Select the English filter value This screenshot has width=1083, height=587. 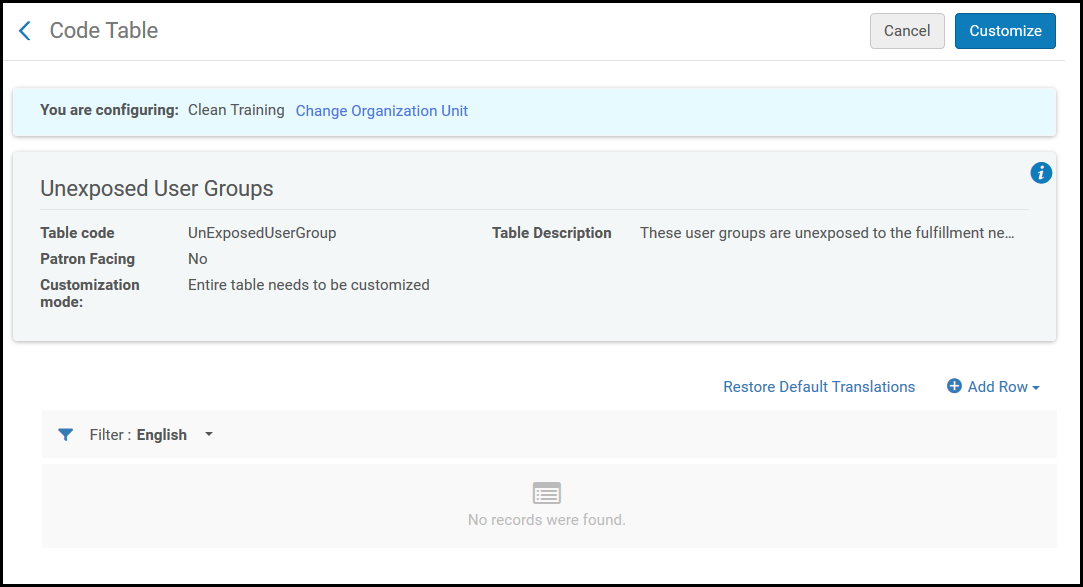[162, 435]
